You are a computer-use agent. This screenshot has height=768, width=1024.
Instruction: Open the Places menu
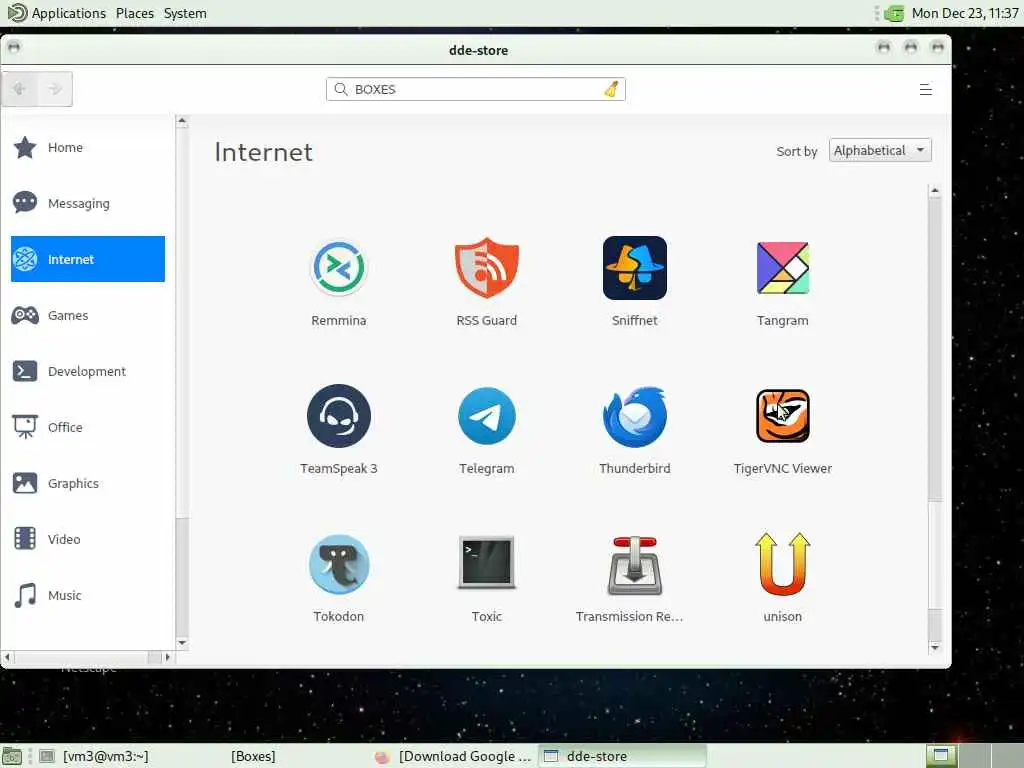tap(135, 13)
